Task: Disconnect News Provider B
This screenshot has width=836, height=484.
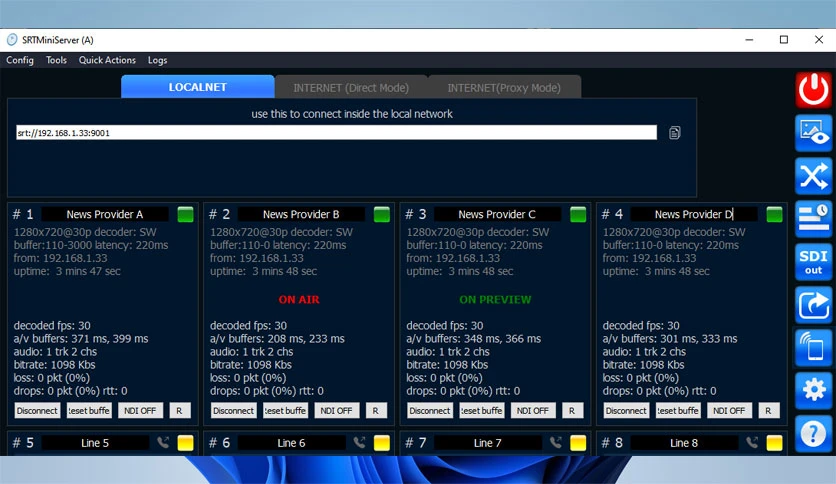Action: [234, 410]
